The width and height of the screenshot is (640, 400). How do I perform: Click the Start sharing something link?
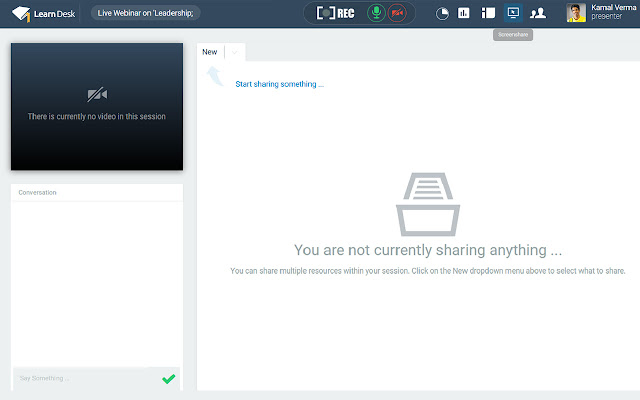(x=279, y=84)
